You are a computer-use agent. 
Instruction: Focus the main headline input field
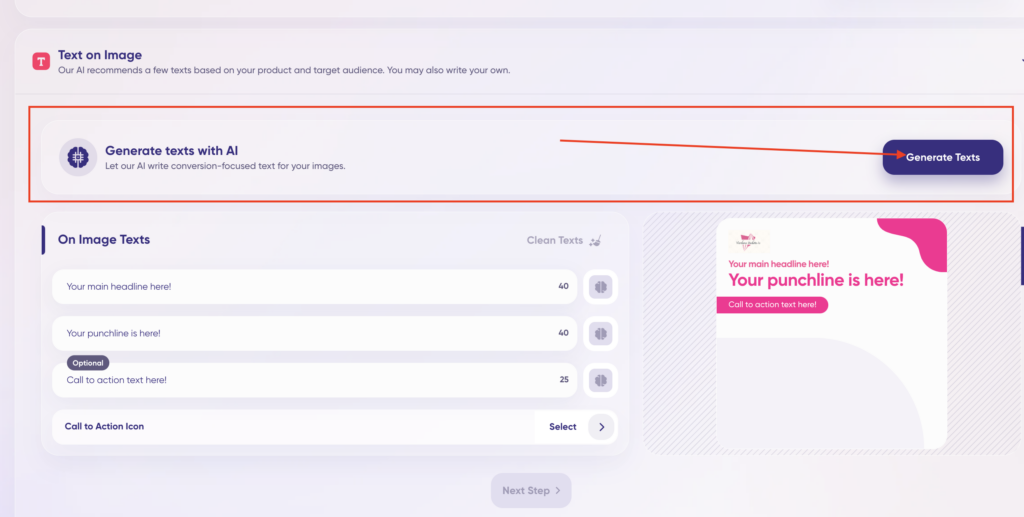(x=314, y=287)
